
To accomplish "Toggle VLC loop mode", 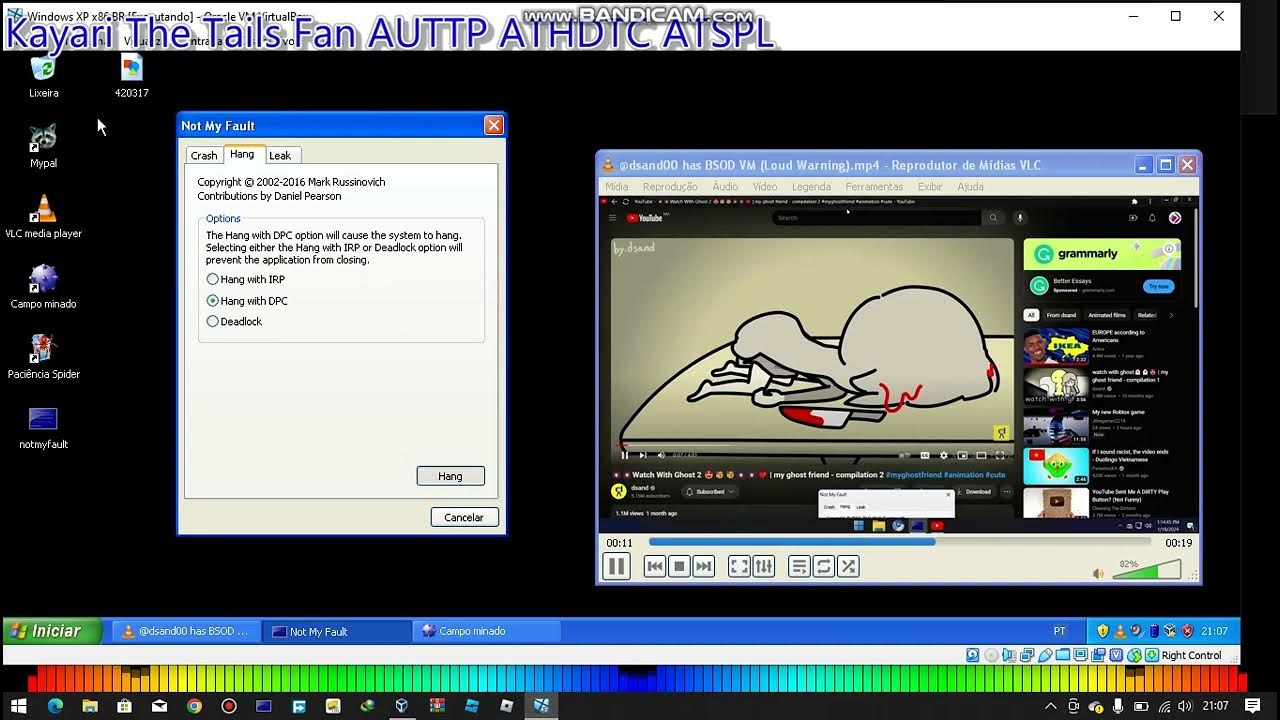I will pyautogui.click(x=824, y=566).
